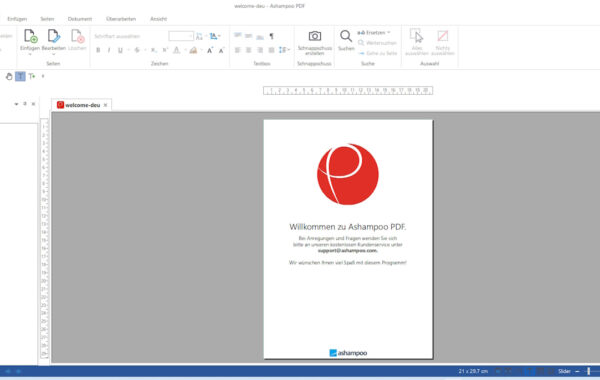Click the bottom vertical alignment icon
600x380 pixels.
point(260,37)
